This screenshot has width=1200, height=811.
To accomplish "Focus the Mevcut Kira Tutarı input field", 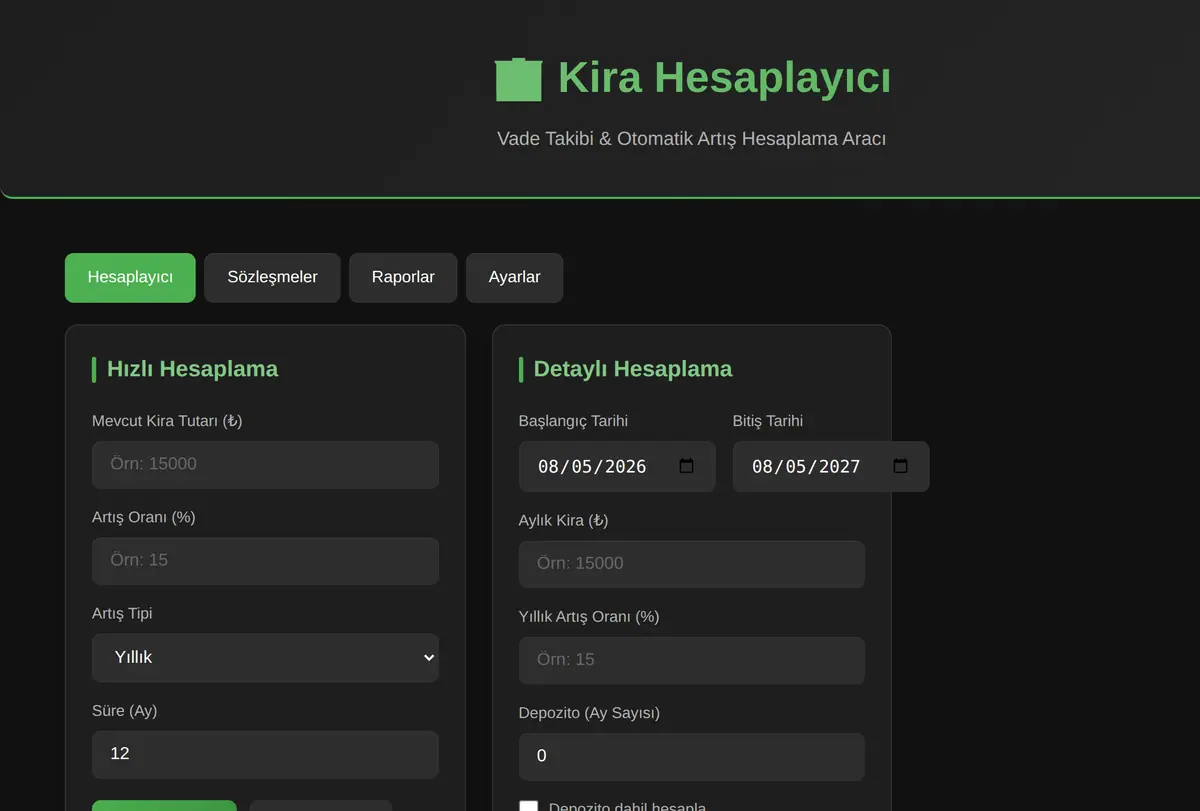I will coord(265,465).
